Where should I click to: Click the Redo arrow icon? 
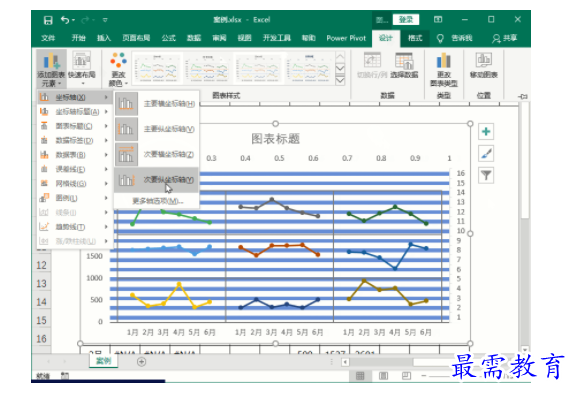coord(86,20)
